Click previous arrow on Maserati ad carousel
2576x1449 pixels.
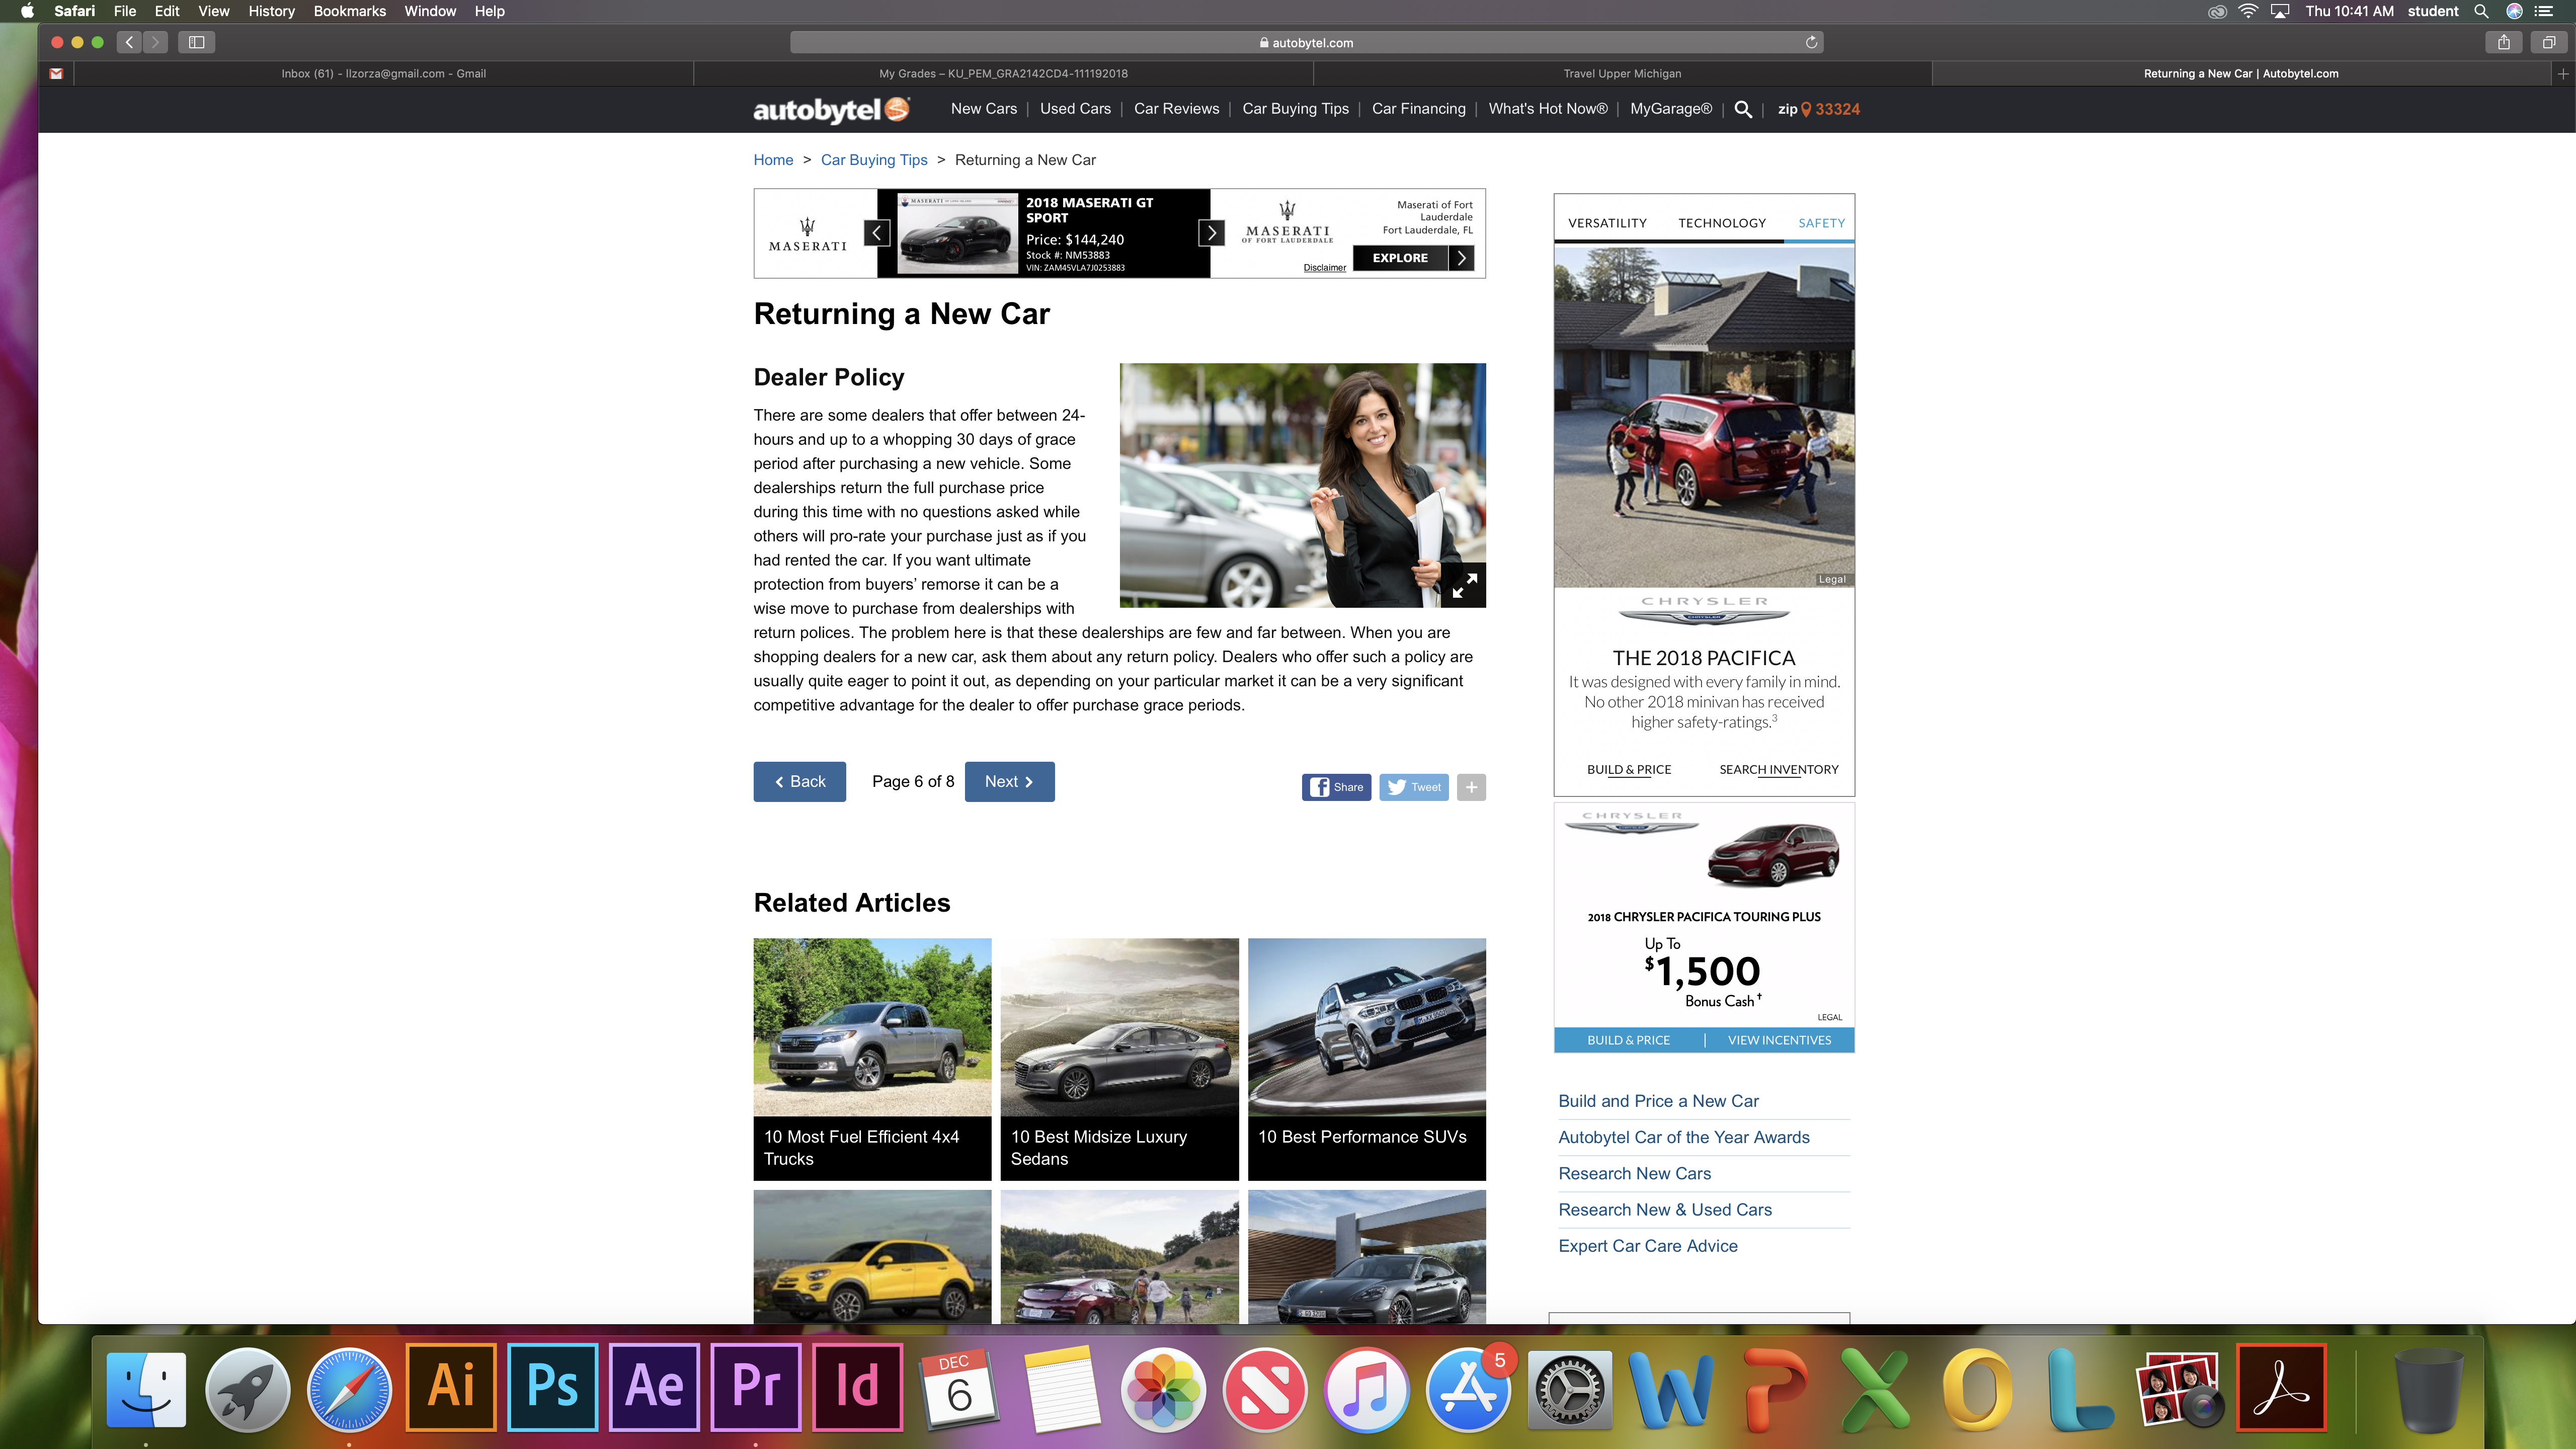click(876, 233)
